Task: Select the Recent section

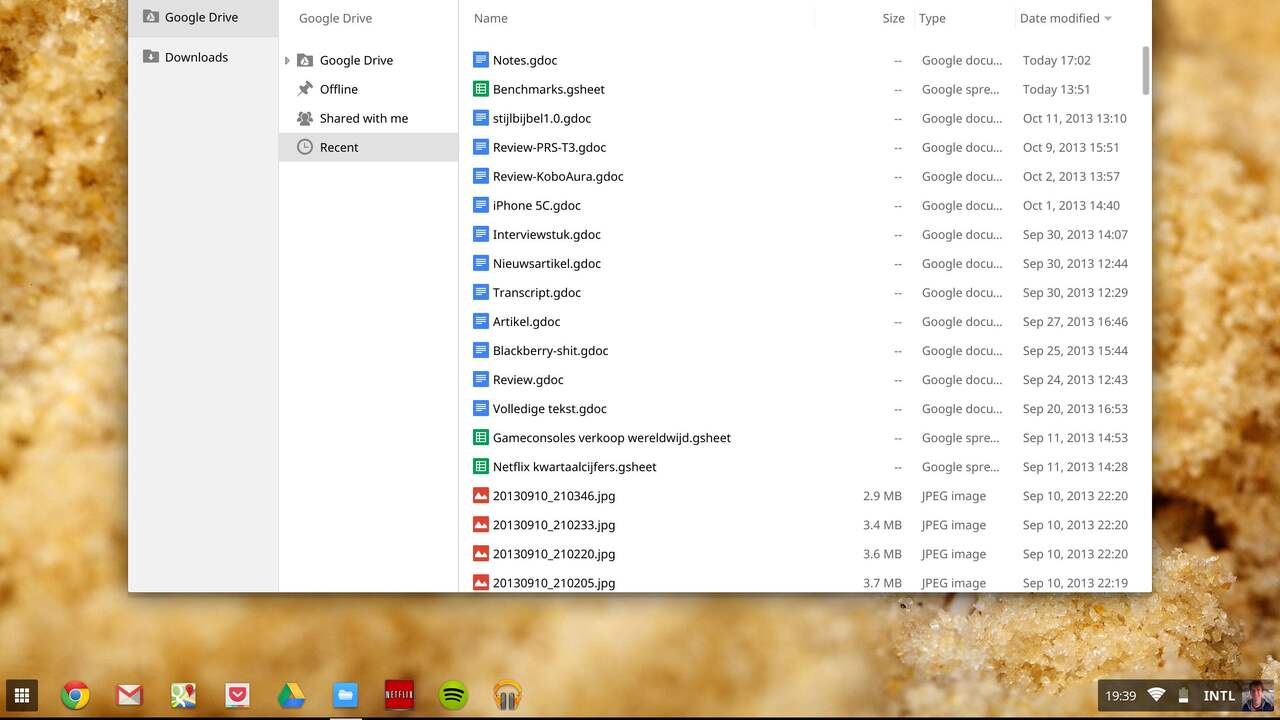Action: pyautogui.click(x=368, y=147)
